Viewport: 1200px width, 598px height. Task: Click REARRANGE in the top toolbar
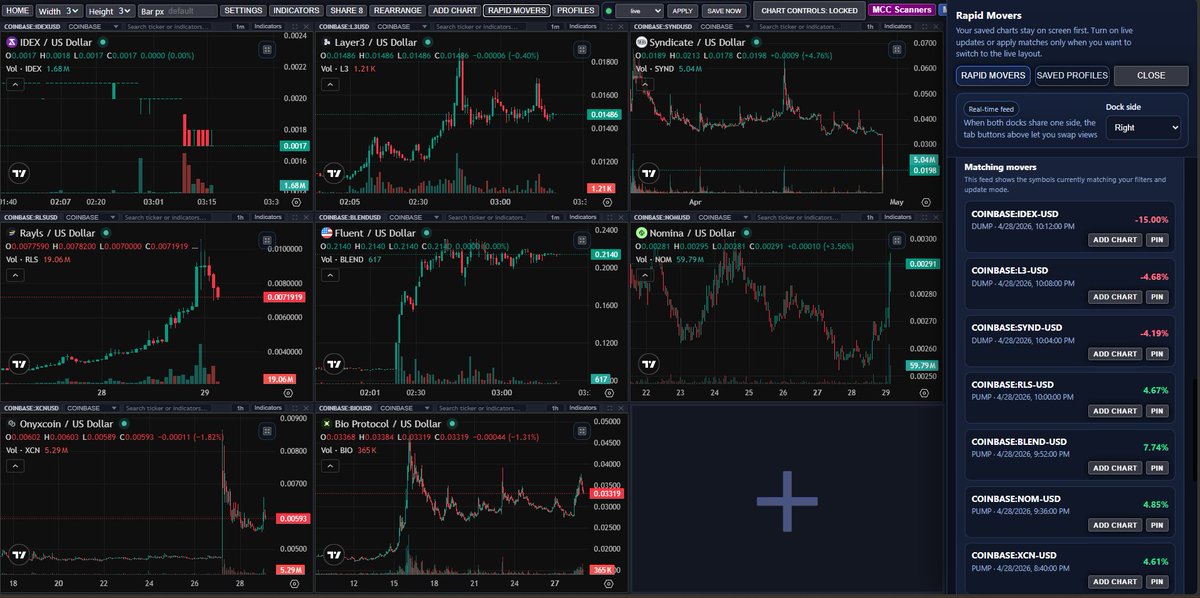[x=397, y=10]
